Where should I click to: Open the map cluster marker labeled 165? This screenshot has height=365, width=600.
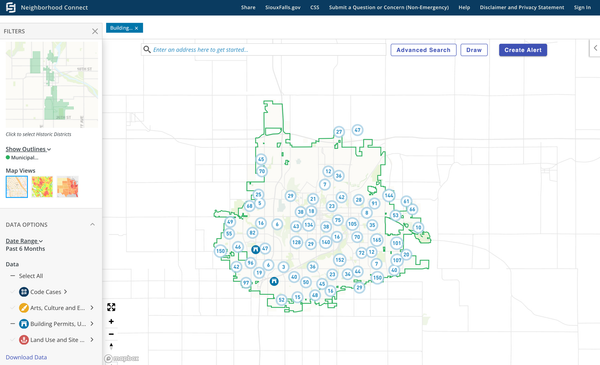(377, 240)
